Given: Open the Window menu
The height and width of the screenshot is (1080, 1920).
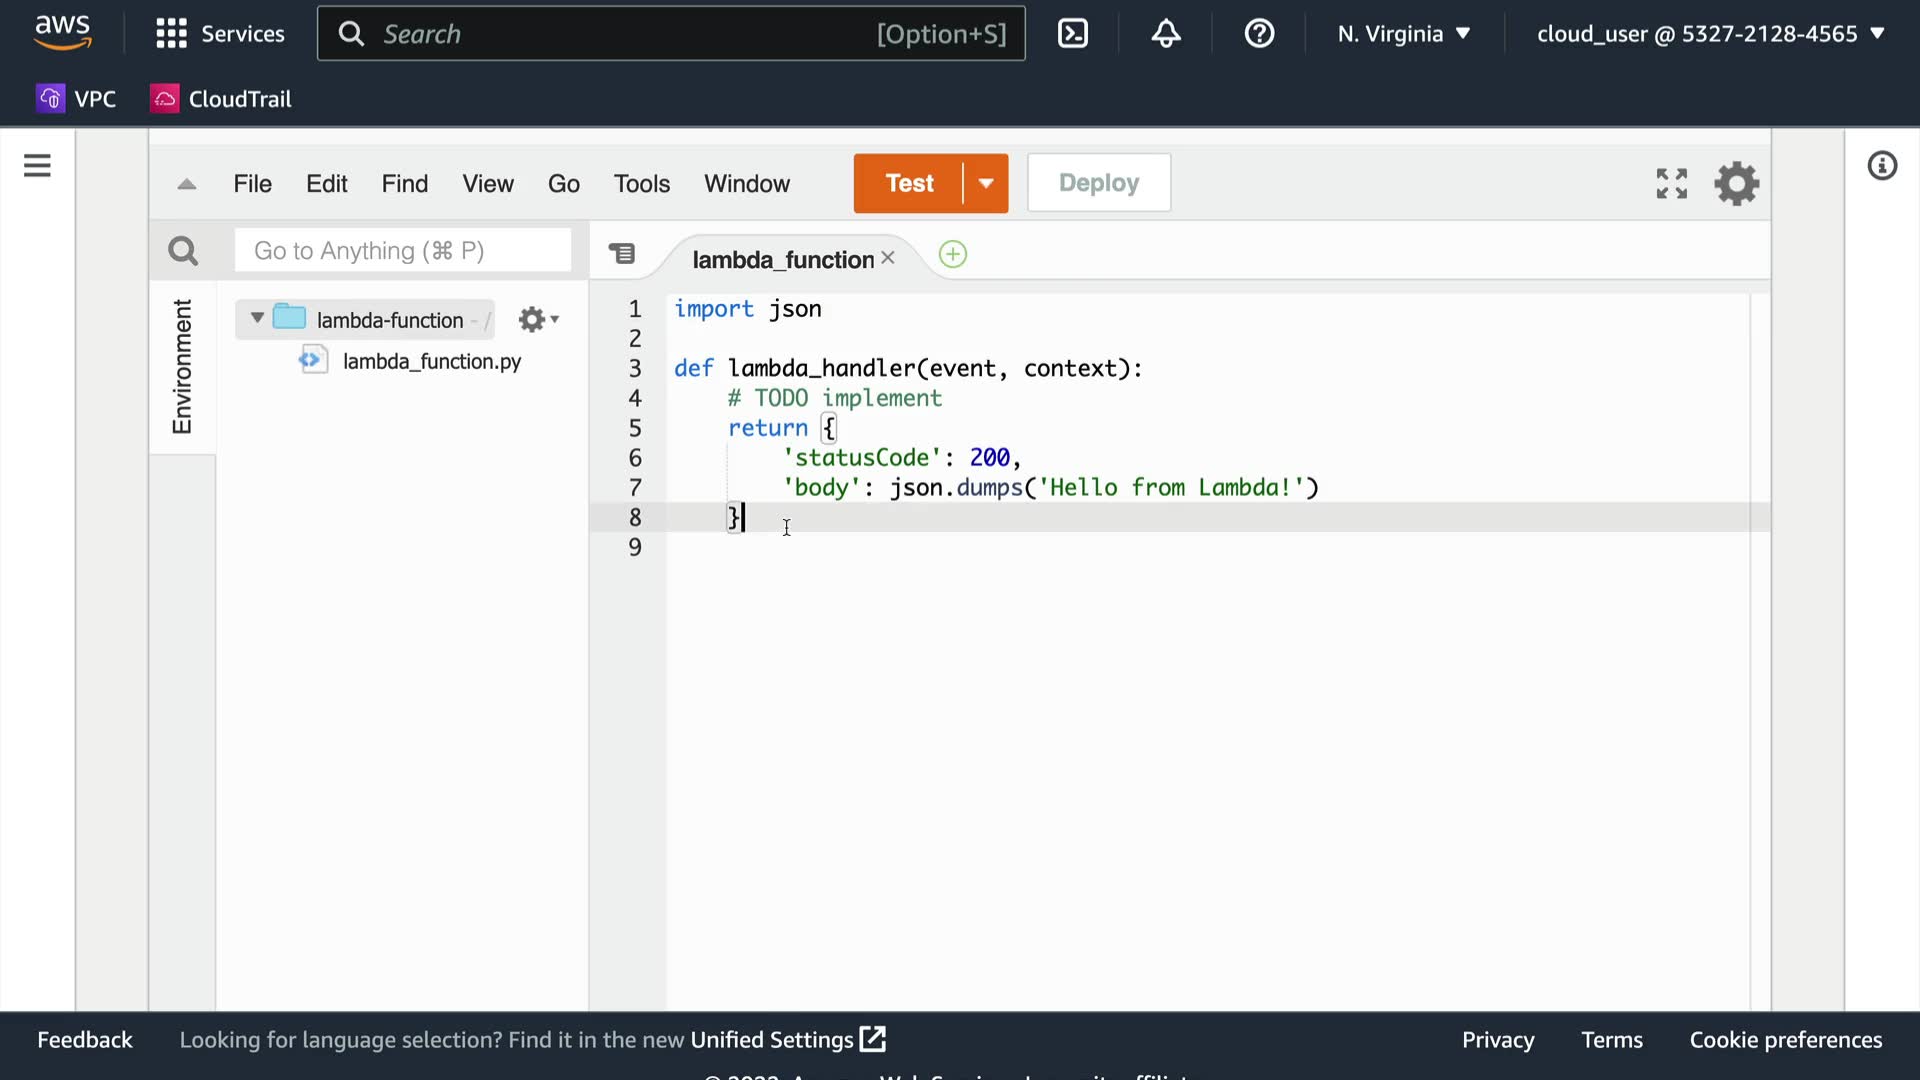Looking at the screenshot, I should coord(746,184).
